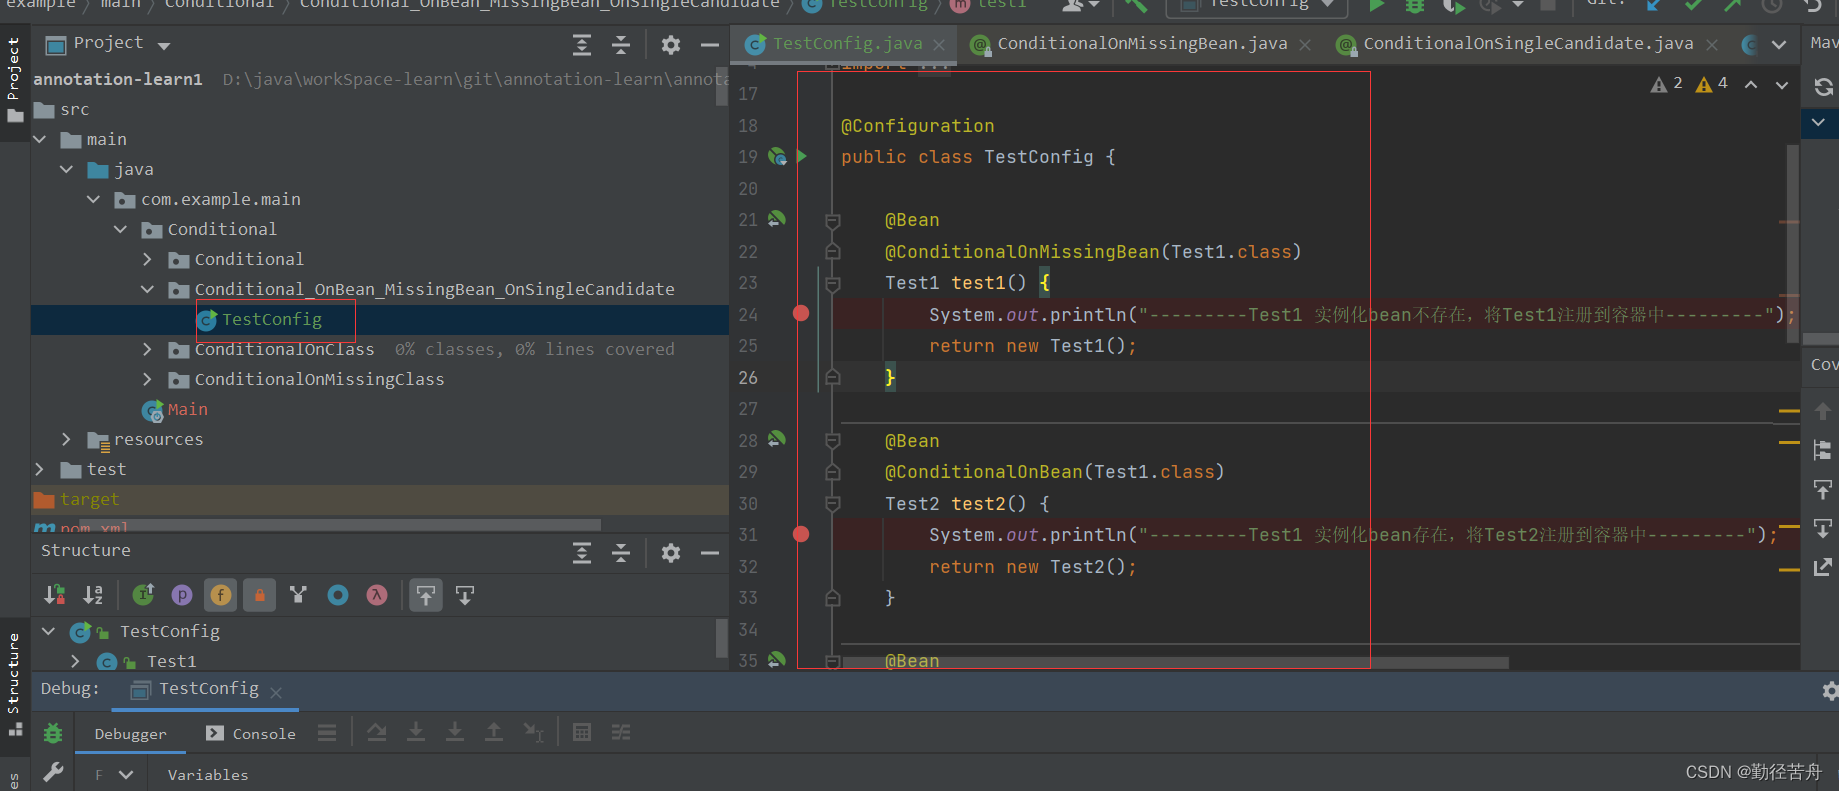Expand the resources folder
This screenshot has height=791, width=1839.
click(x=67, y=439)
